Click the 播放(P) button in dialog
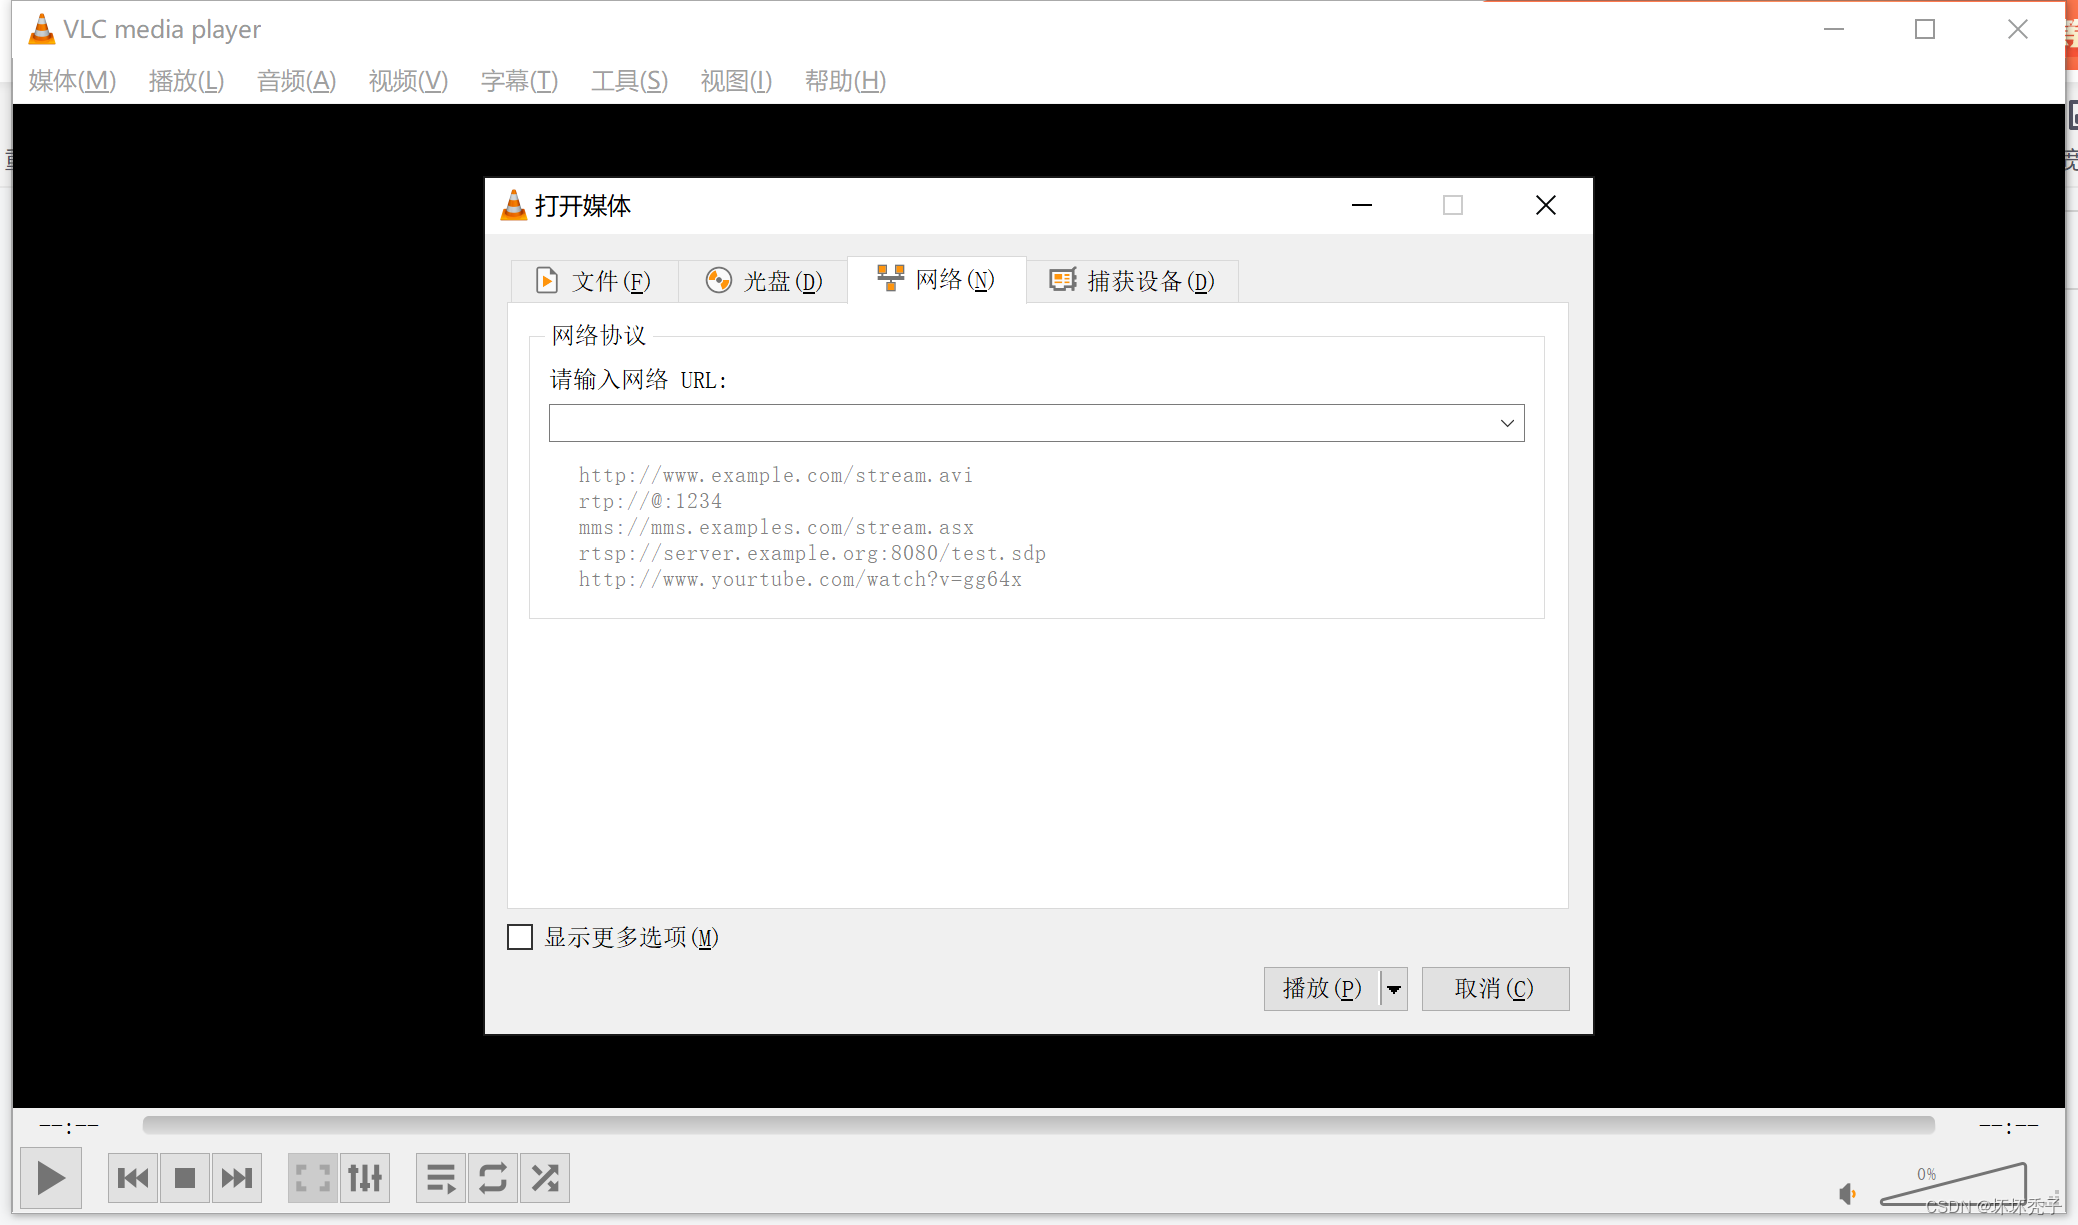 click(x=1321, y=989)
